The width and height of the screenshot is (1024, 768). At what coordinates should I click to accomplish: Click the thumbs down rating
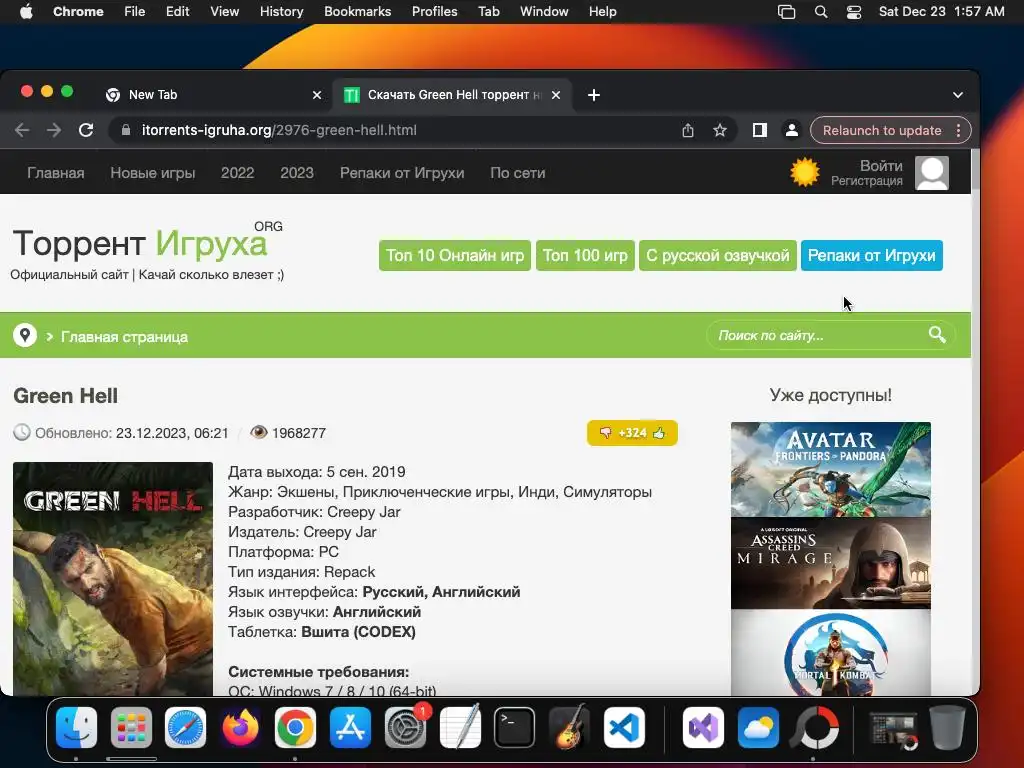pos(605,433)
